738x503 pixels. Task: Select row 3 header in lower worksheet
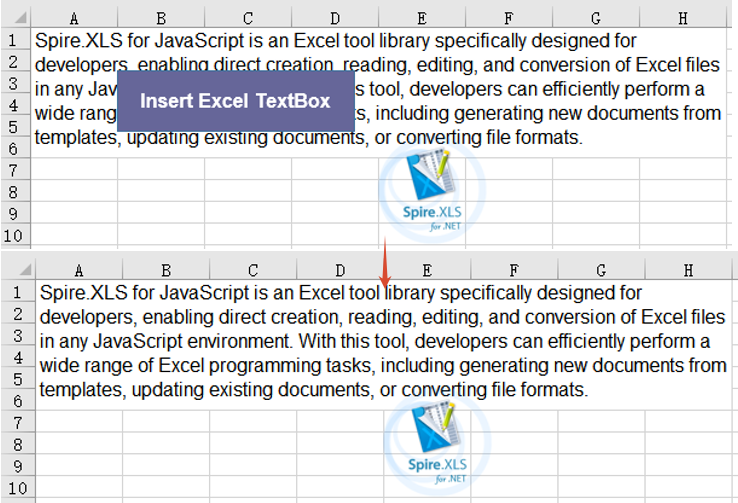point(18,335)
